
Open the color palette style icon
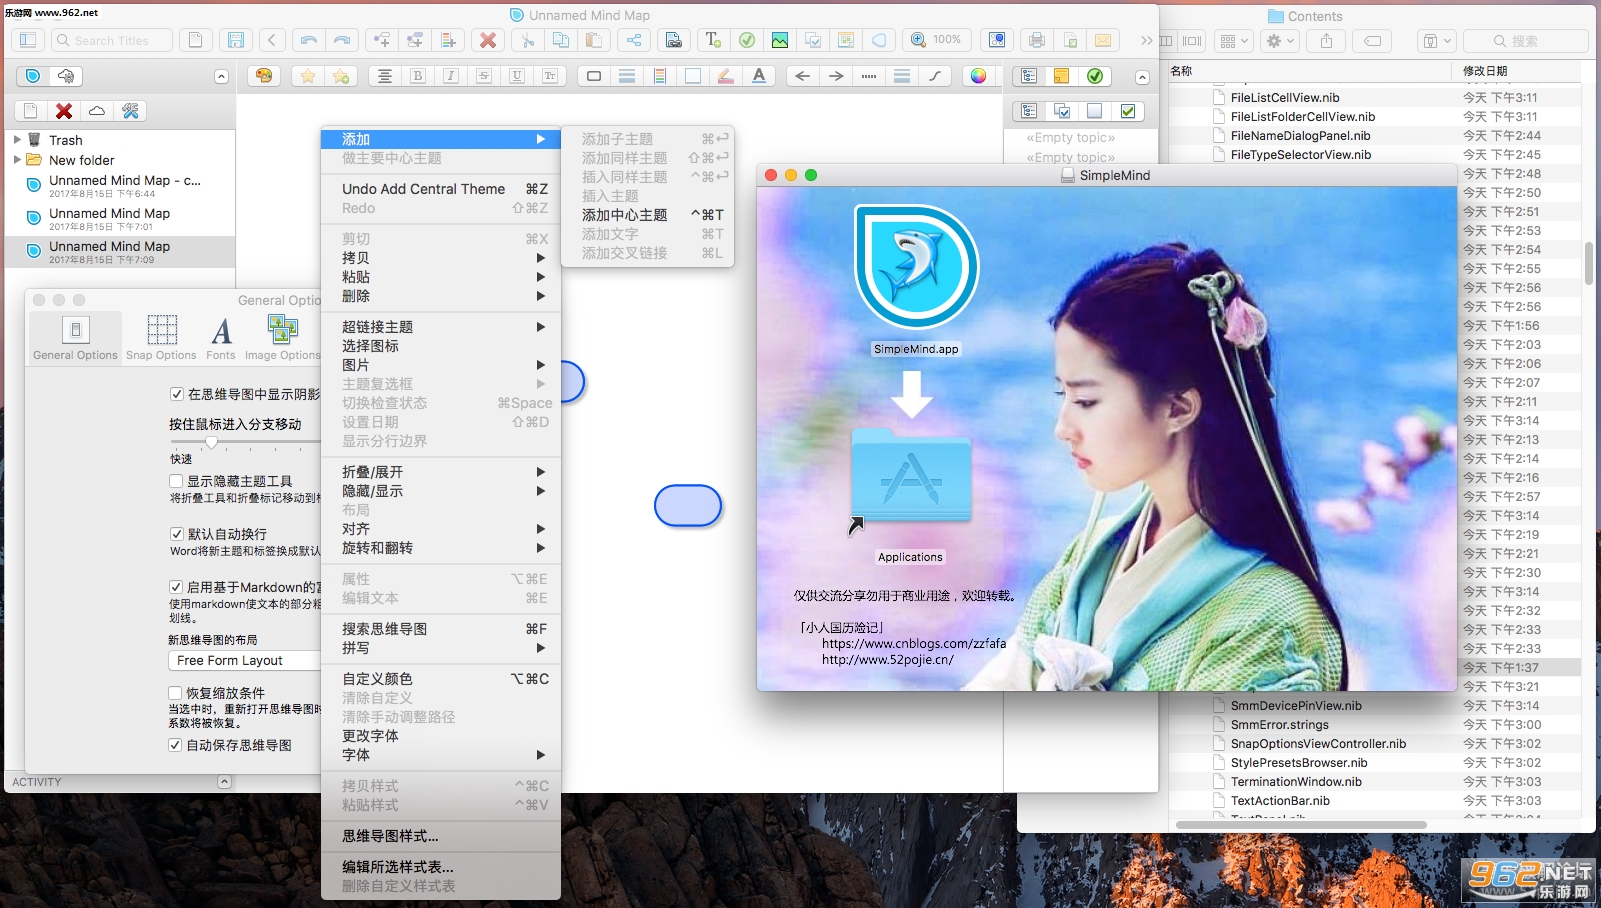point(264,76)
